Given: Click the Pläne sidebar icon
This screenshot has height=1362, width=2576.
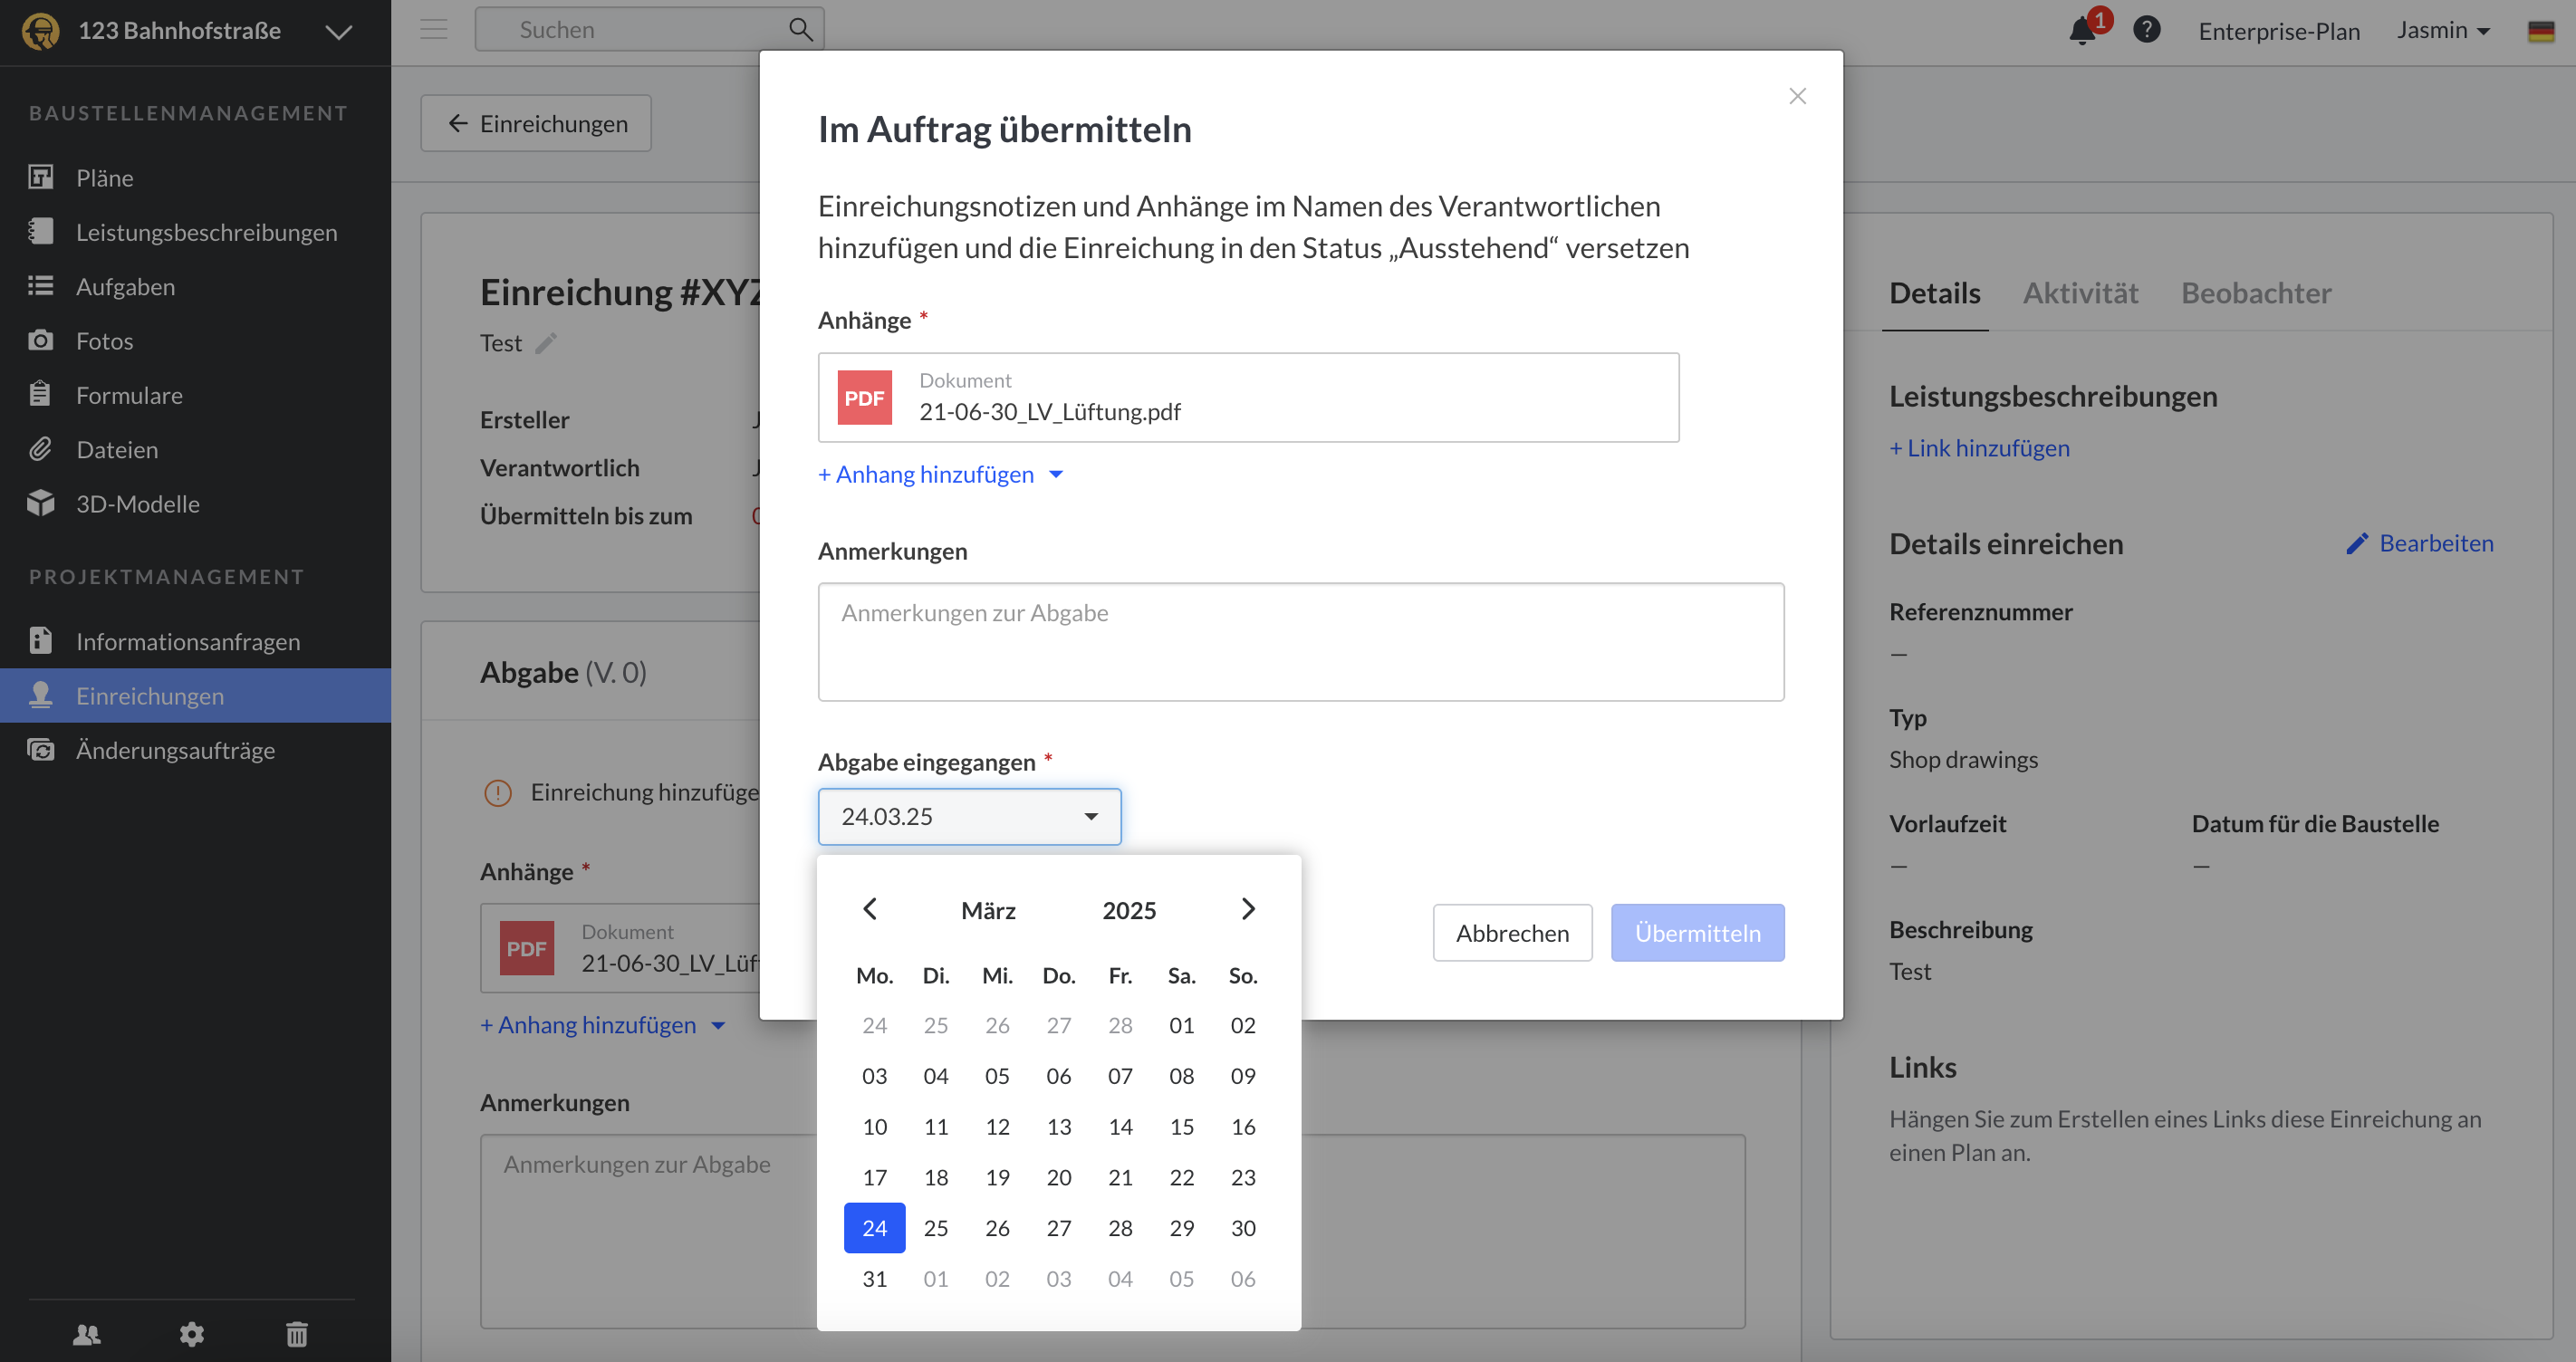Looking at the screenshot, I should [x=41, y=177].
